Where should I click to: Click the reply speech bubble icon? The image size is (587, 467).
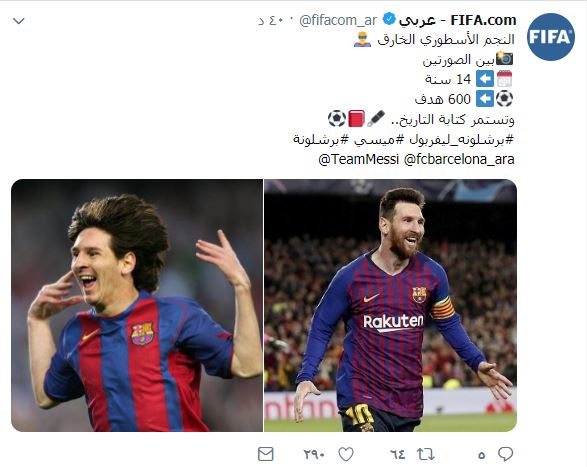[505, 454]
